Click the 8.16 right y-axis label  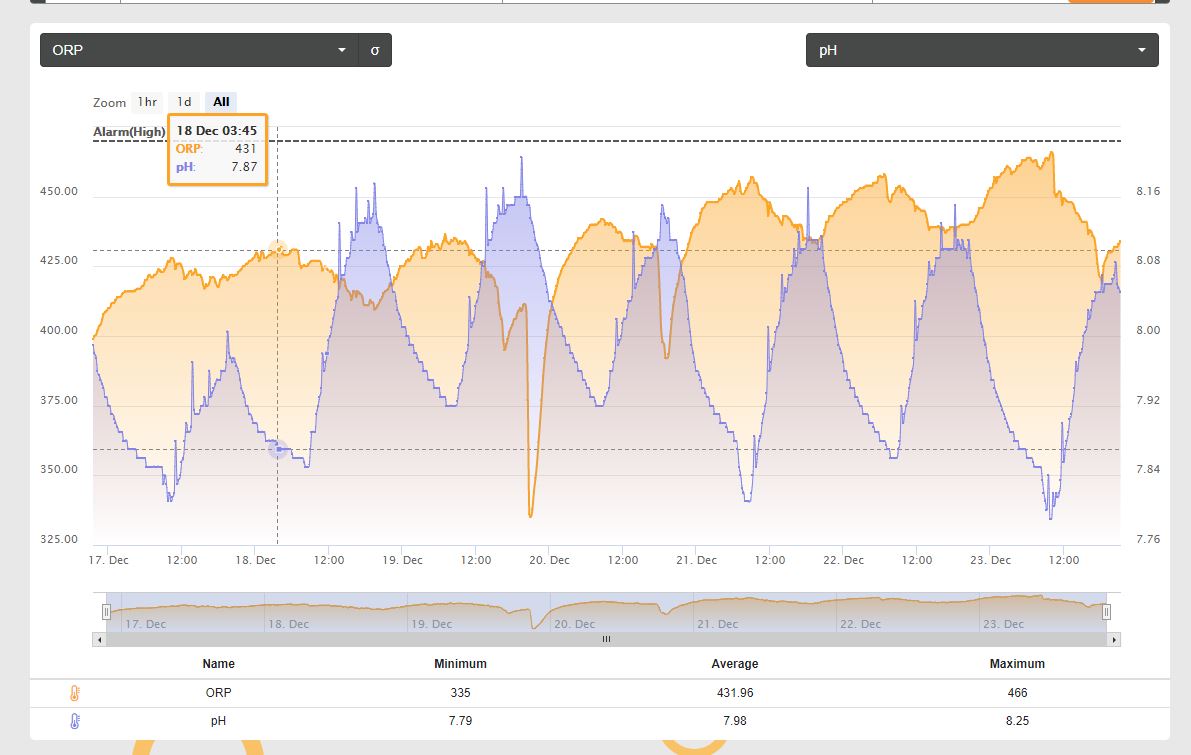pos(1148,191)
